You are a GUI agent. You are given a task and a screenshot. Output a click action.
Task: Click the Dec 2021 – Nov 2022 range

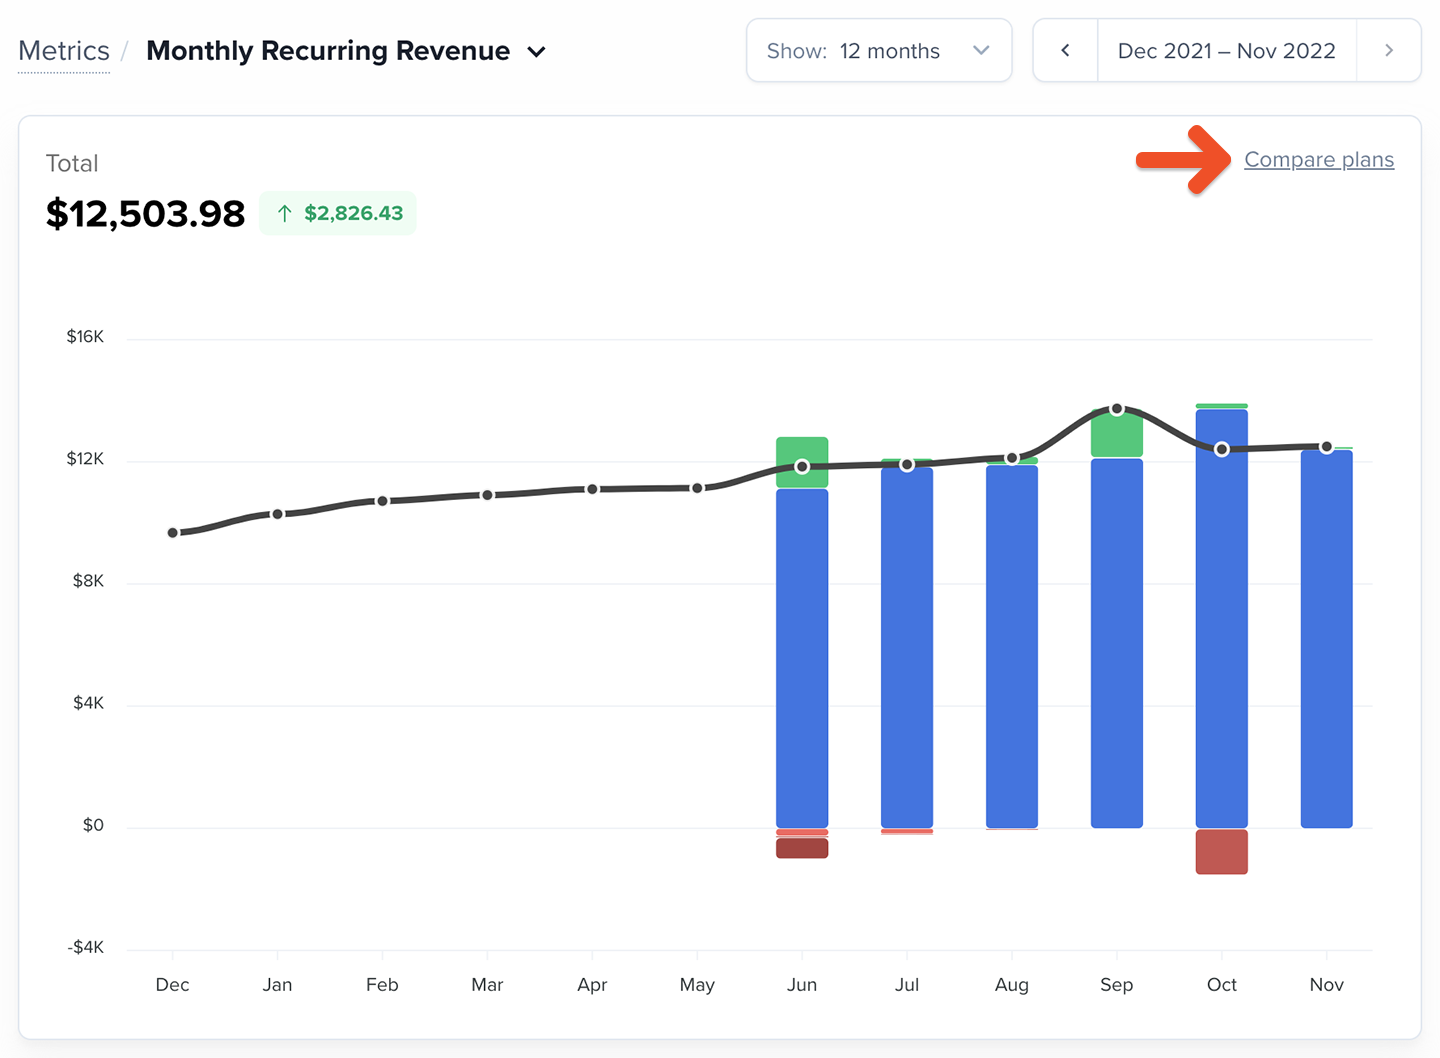[1227, 51]
